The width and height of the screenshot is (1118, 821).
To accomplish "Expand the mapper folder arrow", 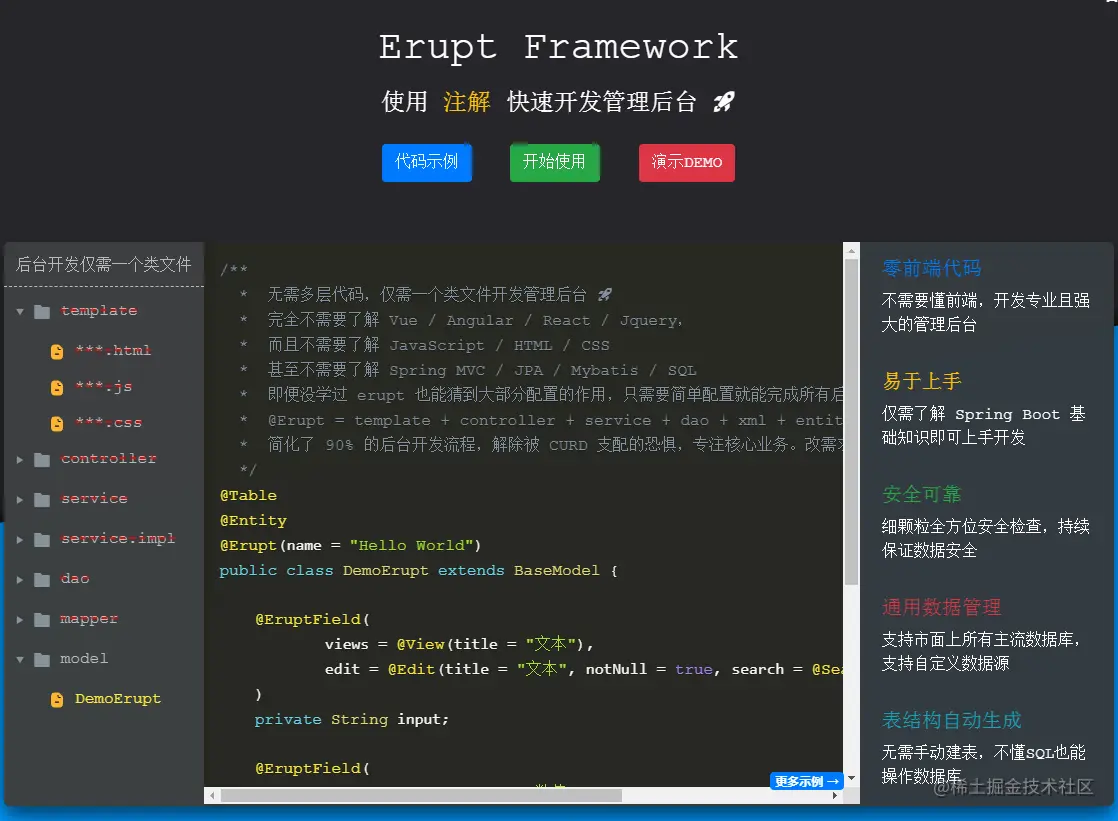I will (x=20, y=619).
